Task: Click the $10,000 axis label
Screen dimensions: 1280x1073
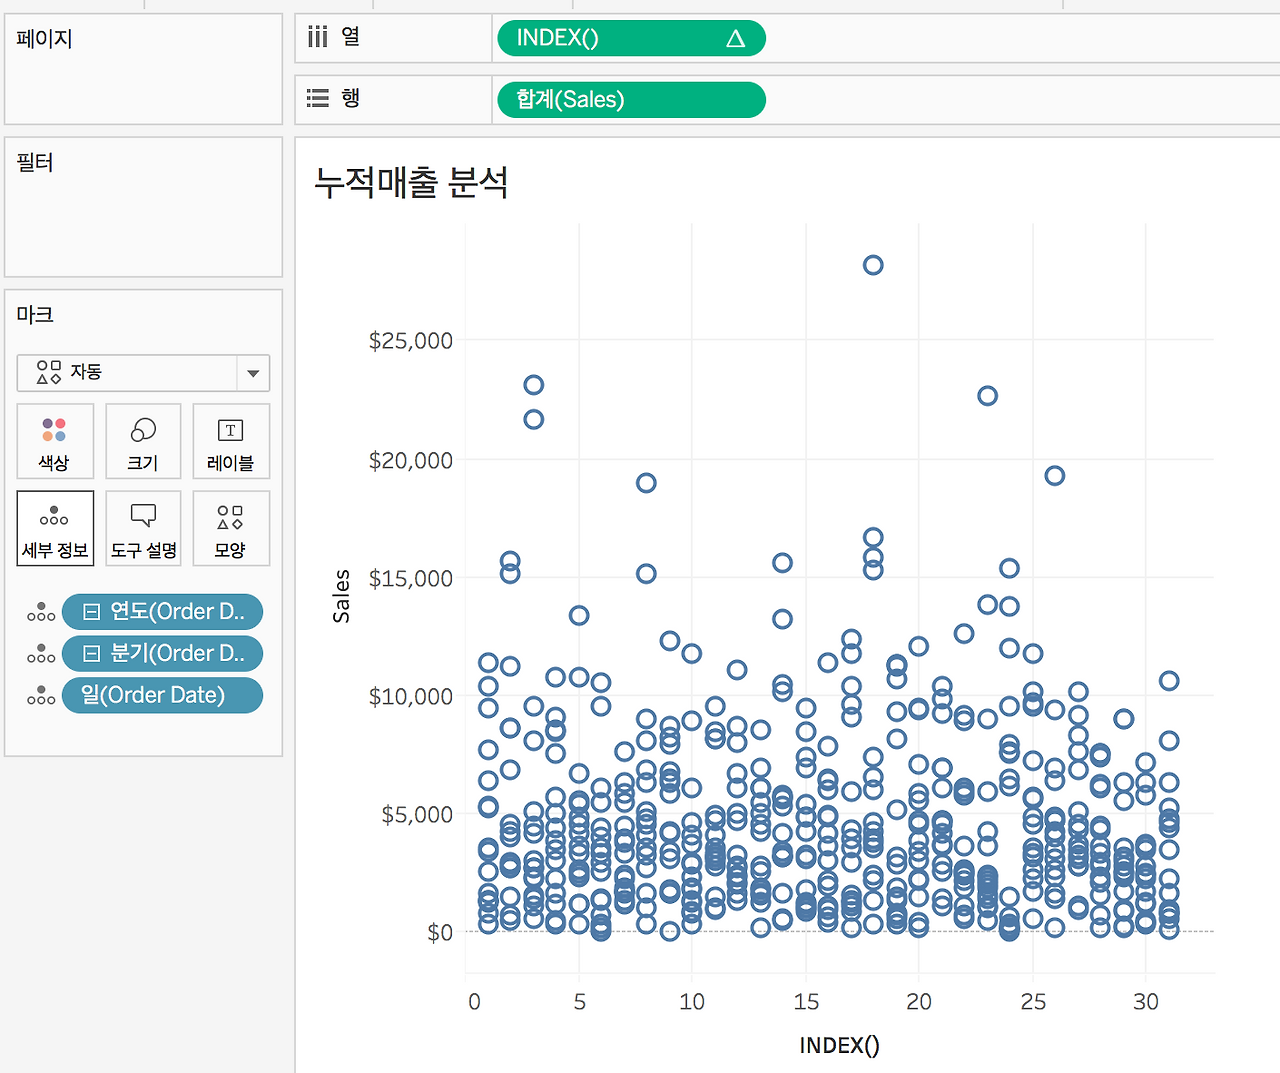Action: click(411, 696)
